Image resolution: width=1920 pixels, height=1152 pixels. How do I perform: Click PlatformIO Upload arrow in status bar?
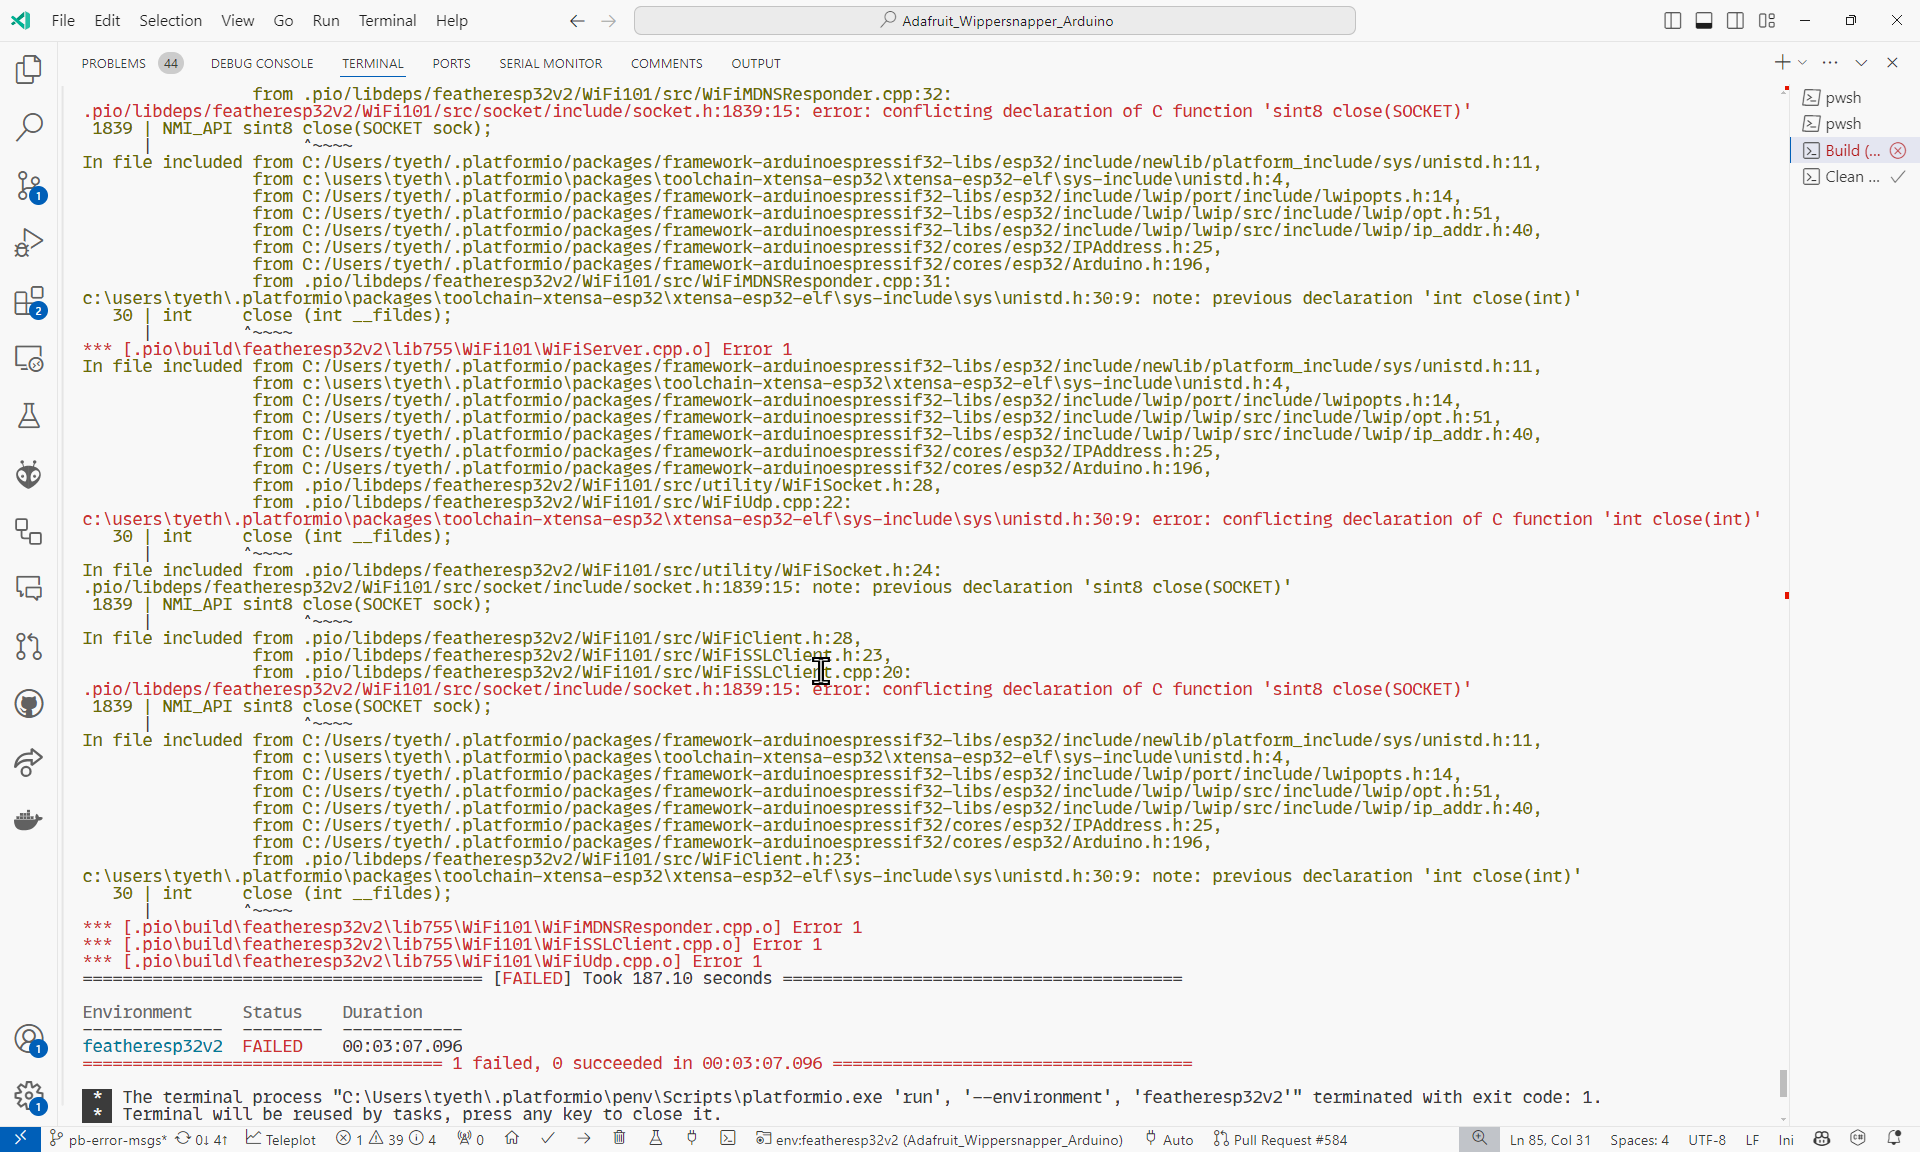pyautogui.click(x=584, y=1138)
